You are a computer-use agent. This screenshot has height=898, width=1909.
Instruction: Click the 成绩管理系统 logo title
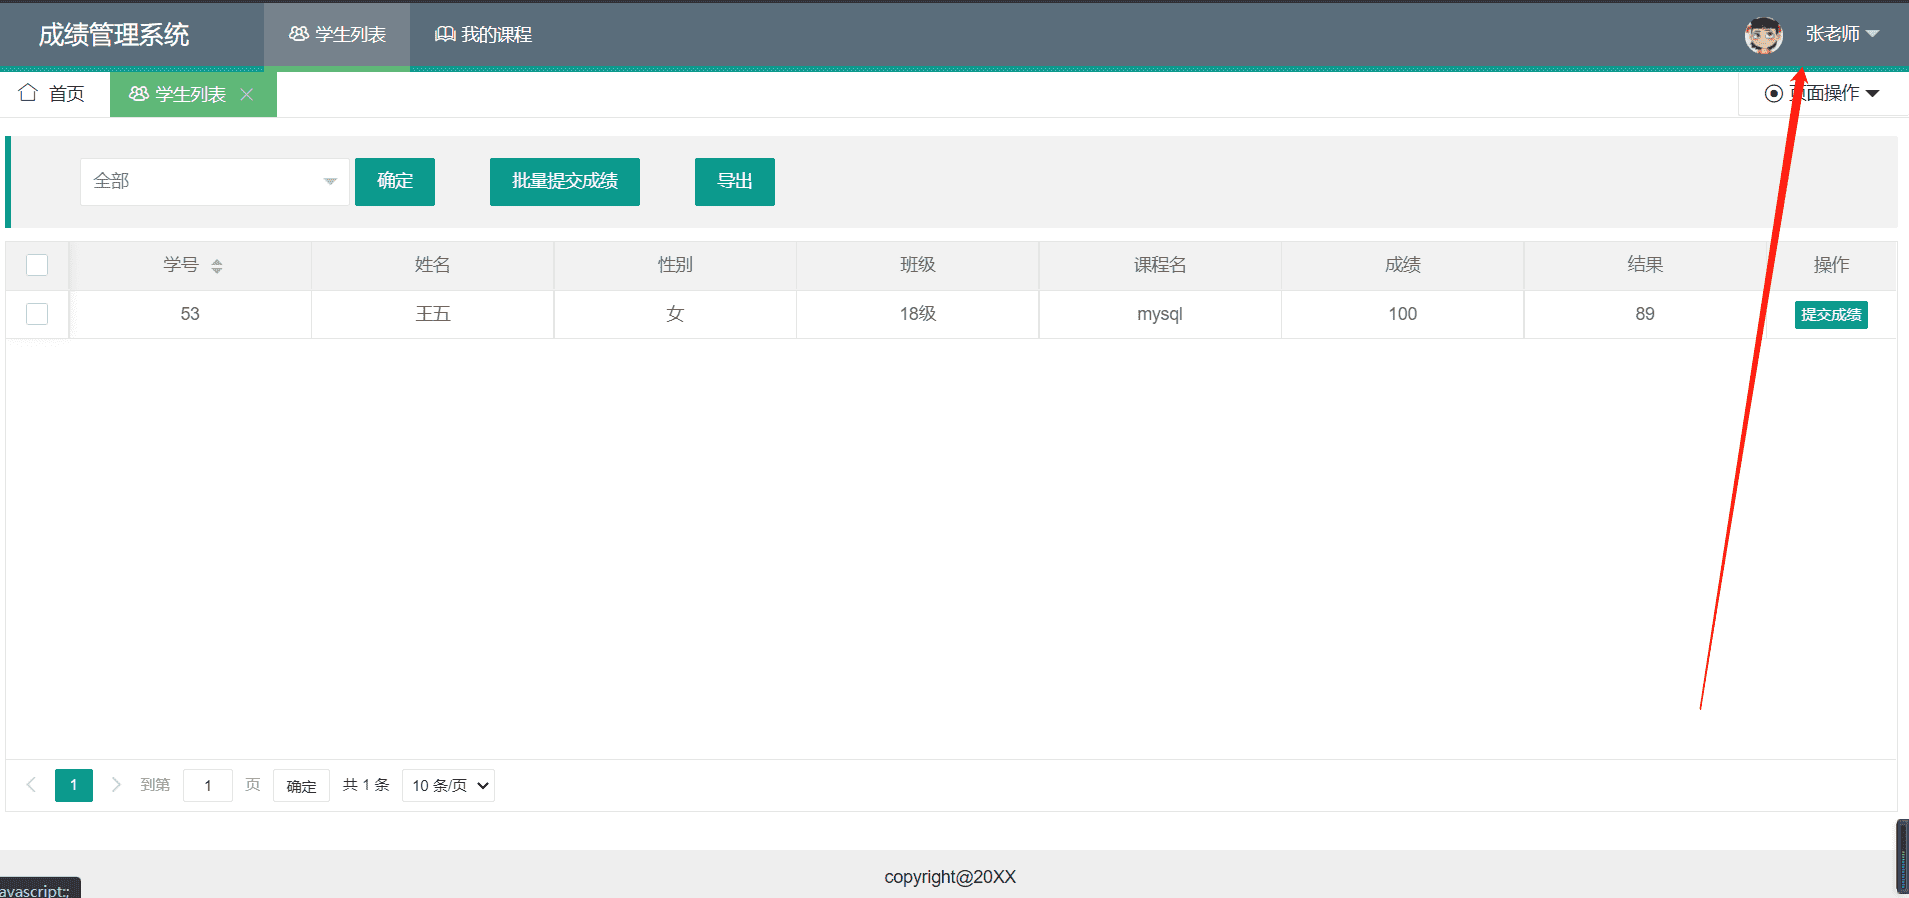(114, 35)
